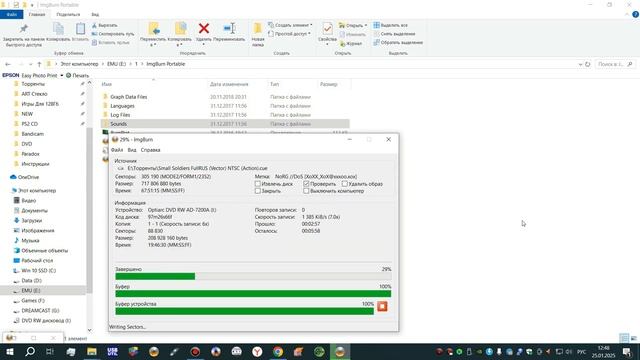Open the address bar history dropdown
Image resolution: width=640 pixels, height=360 pixels.
tap(580, 64)
